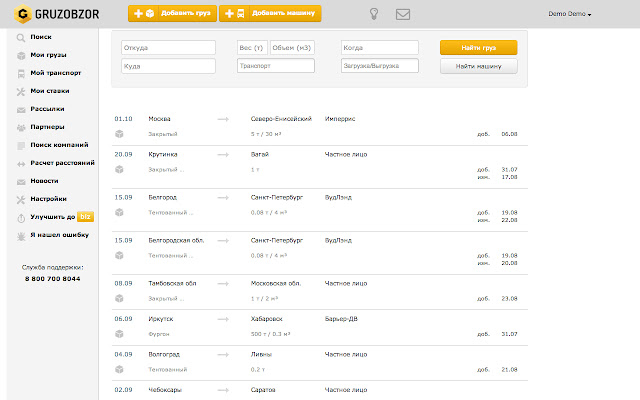Screen dimensions: 640x400
Task: Click the Найти машину button
Action: 478,66
